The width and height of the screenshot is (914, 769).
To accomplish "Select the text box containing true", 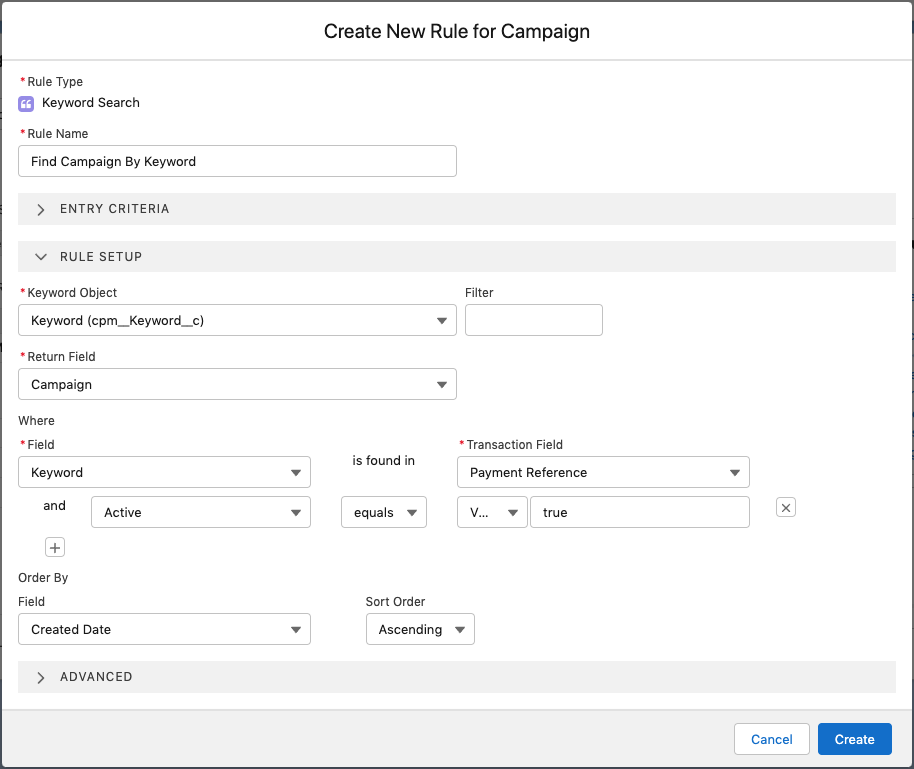I will coord(640,511).
